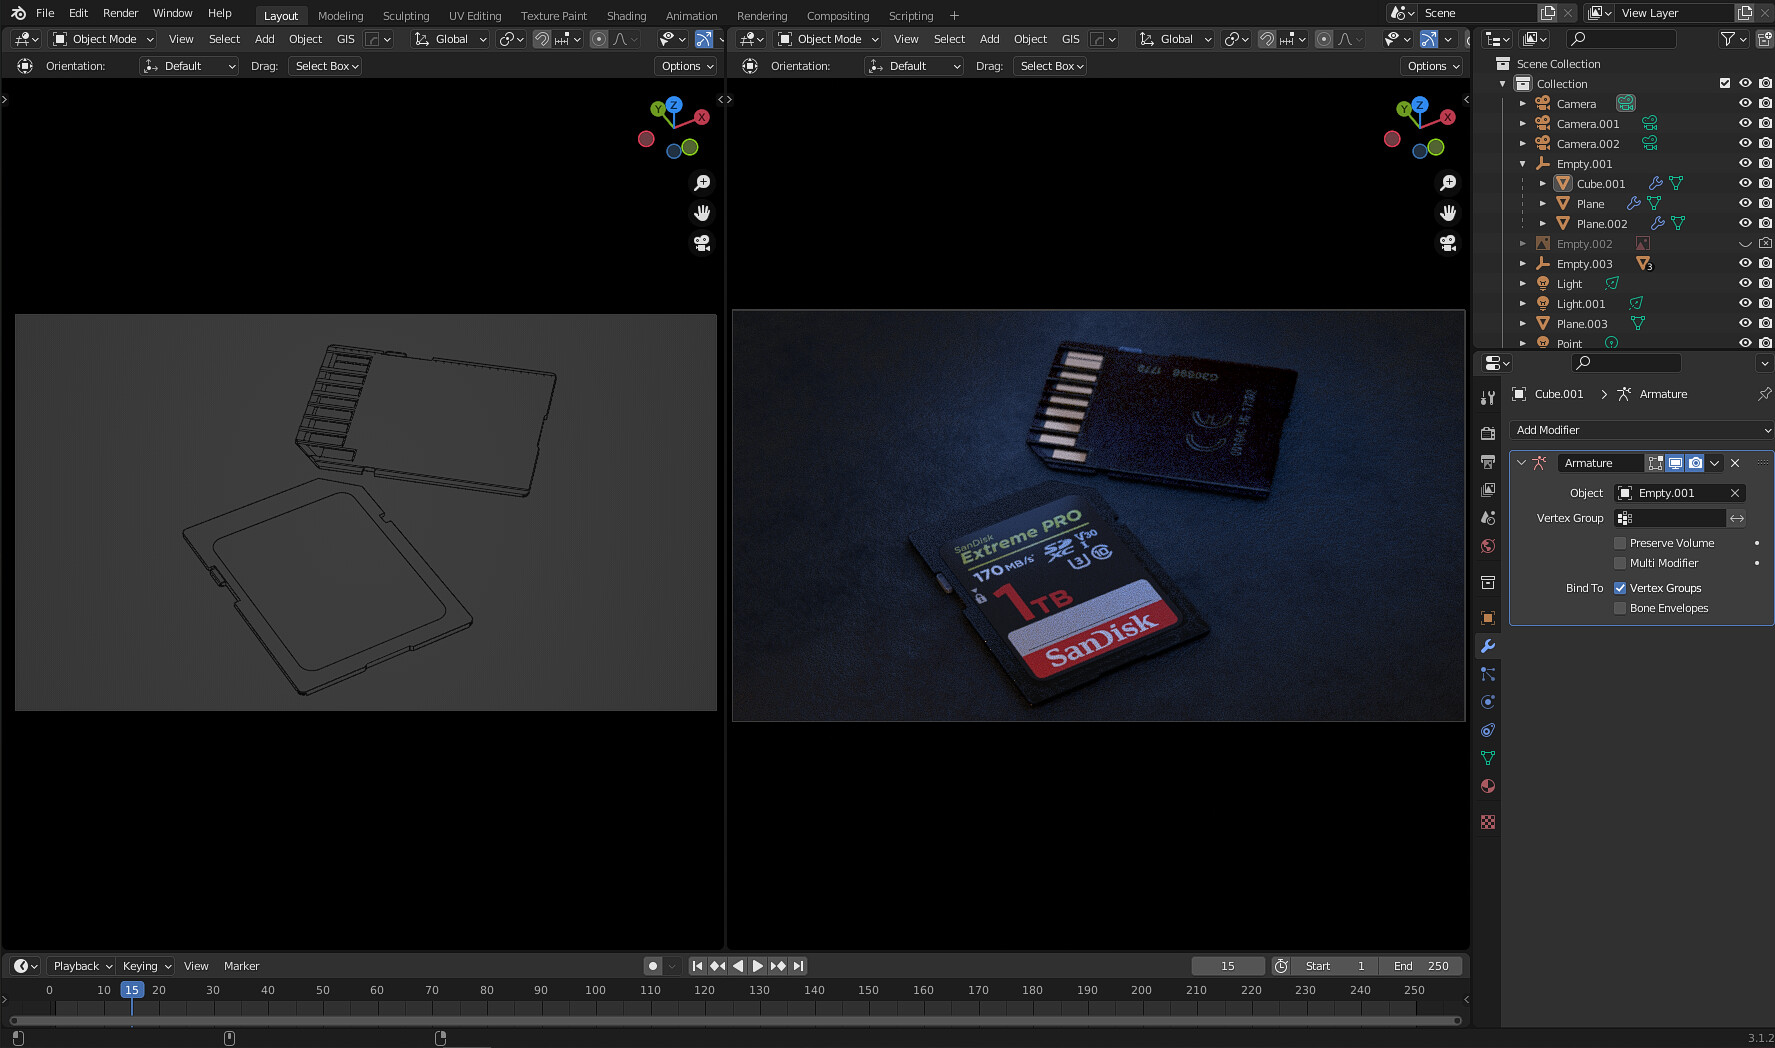
Task: Switch to the Modeling workspace tab
Action: pyautogui.click(x=341, y=15)
